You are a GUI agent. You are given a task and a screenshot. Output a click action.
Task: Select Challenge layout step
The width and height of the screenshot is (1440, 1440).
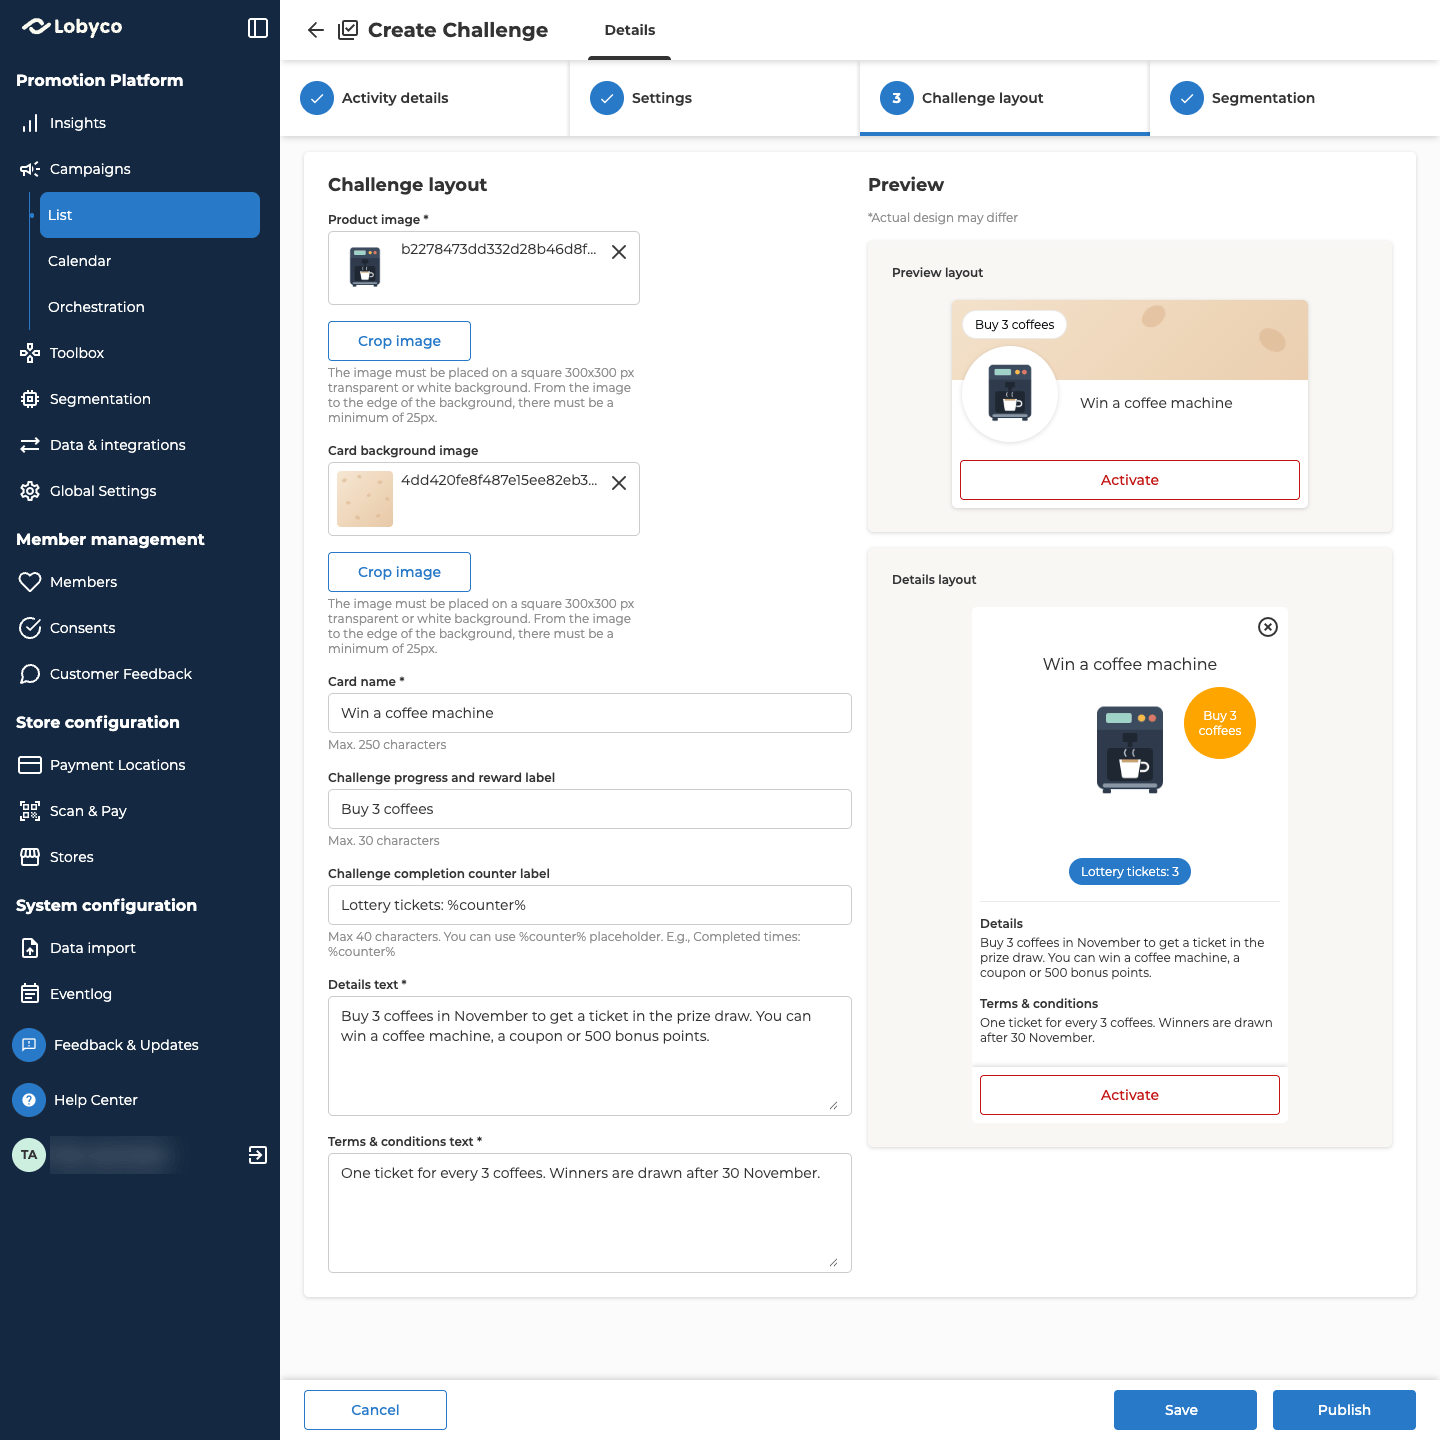[1004, 98]
